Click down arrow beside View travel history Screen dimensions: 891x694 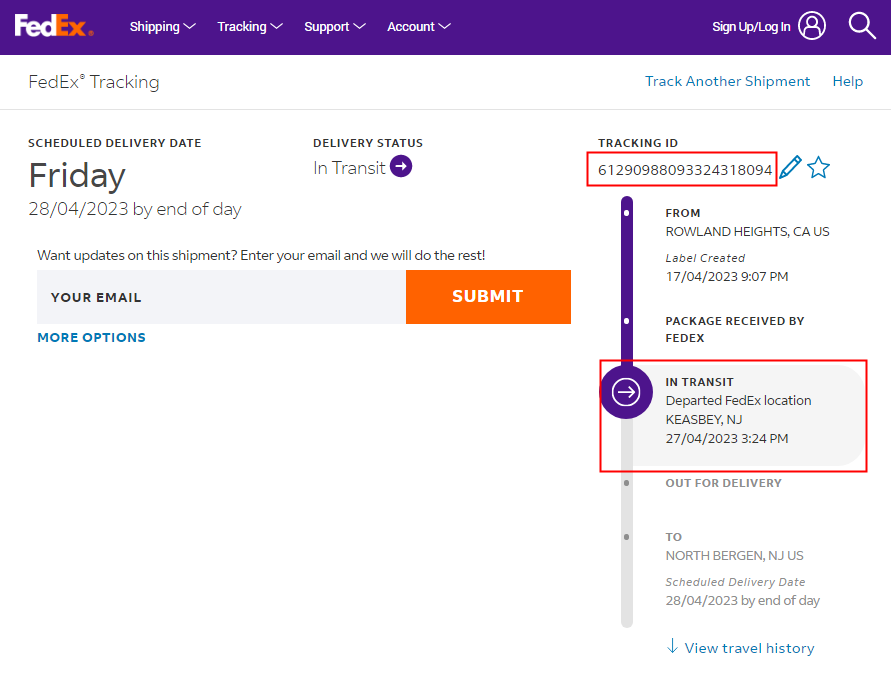tap(672, 647)
